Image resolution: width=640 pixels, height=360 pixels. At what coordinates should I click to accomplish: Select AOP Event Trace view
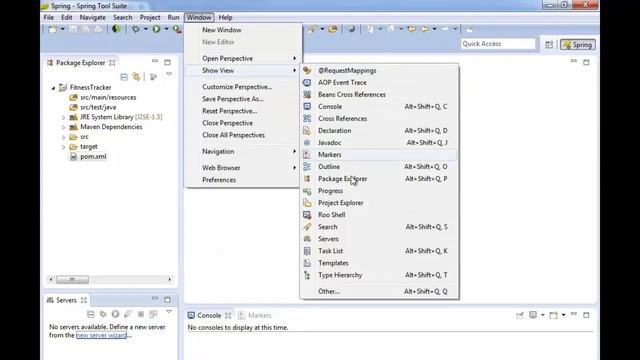point(379,82)
